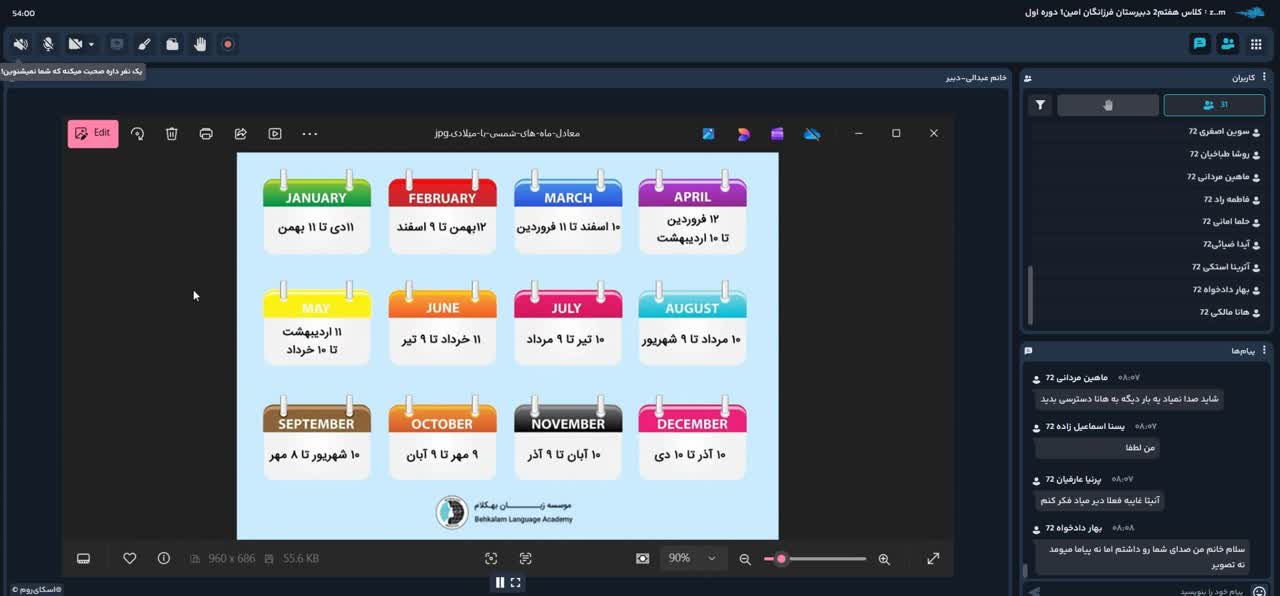The width and height of the screenshot is (1280, 596).
Task: Print the calendar image
Action: point(206,134)
